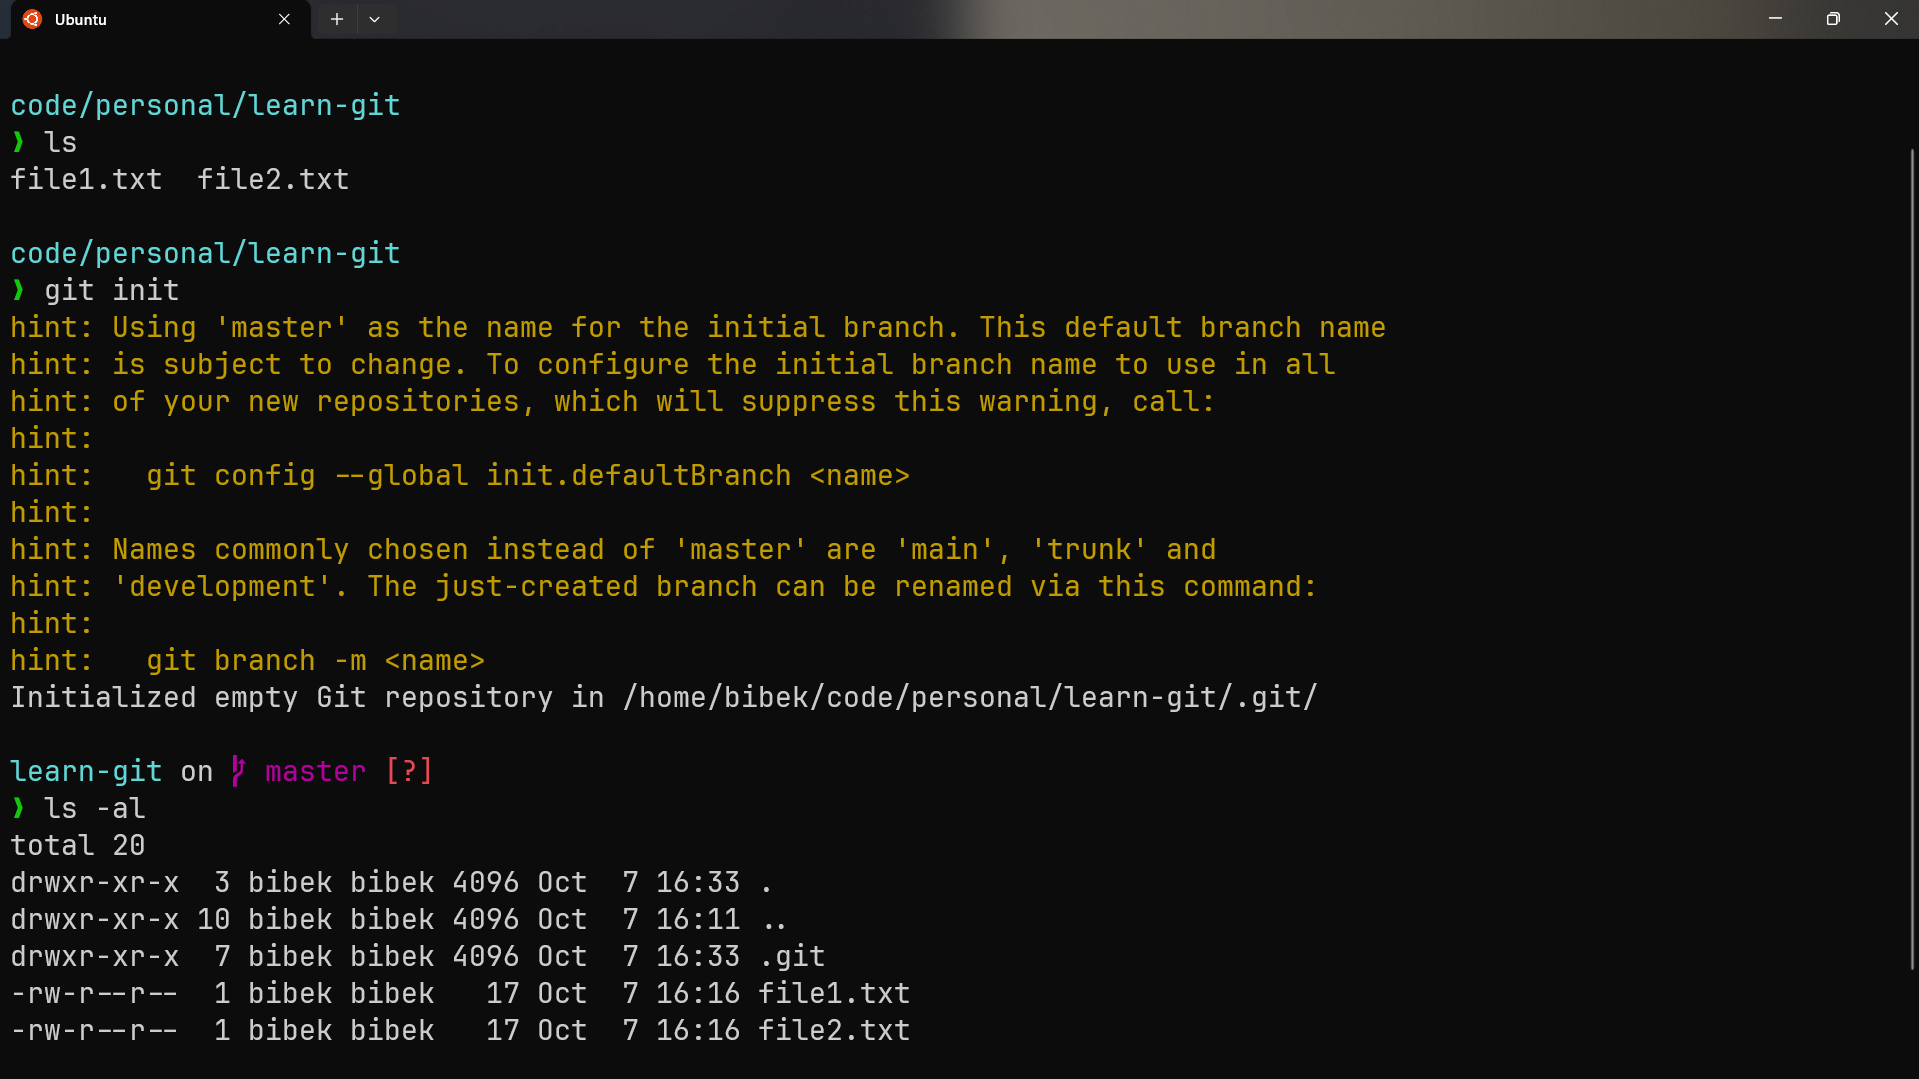Select the file1.txt name in ls output
1919x1079 pixels.
[x=86, y=179]
